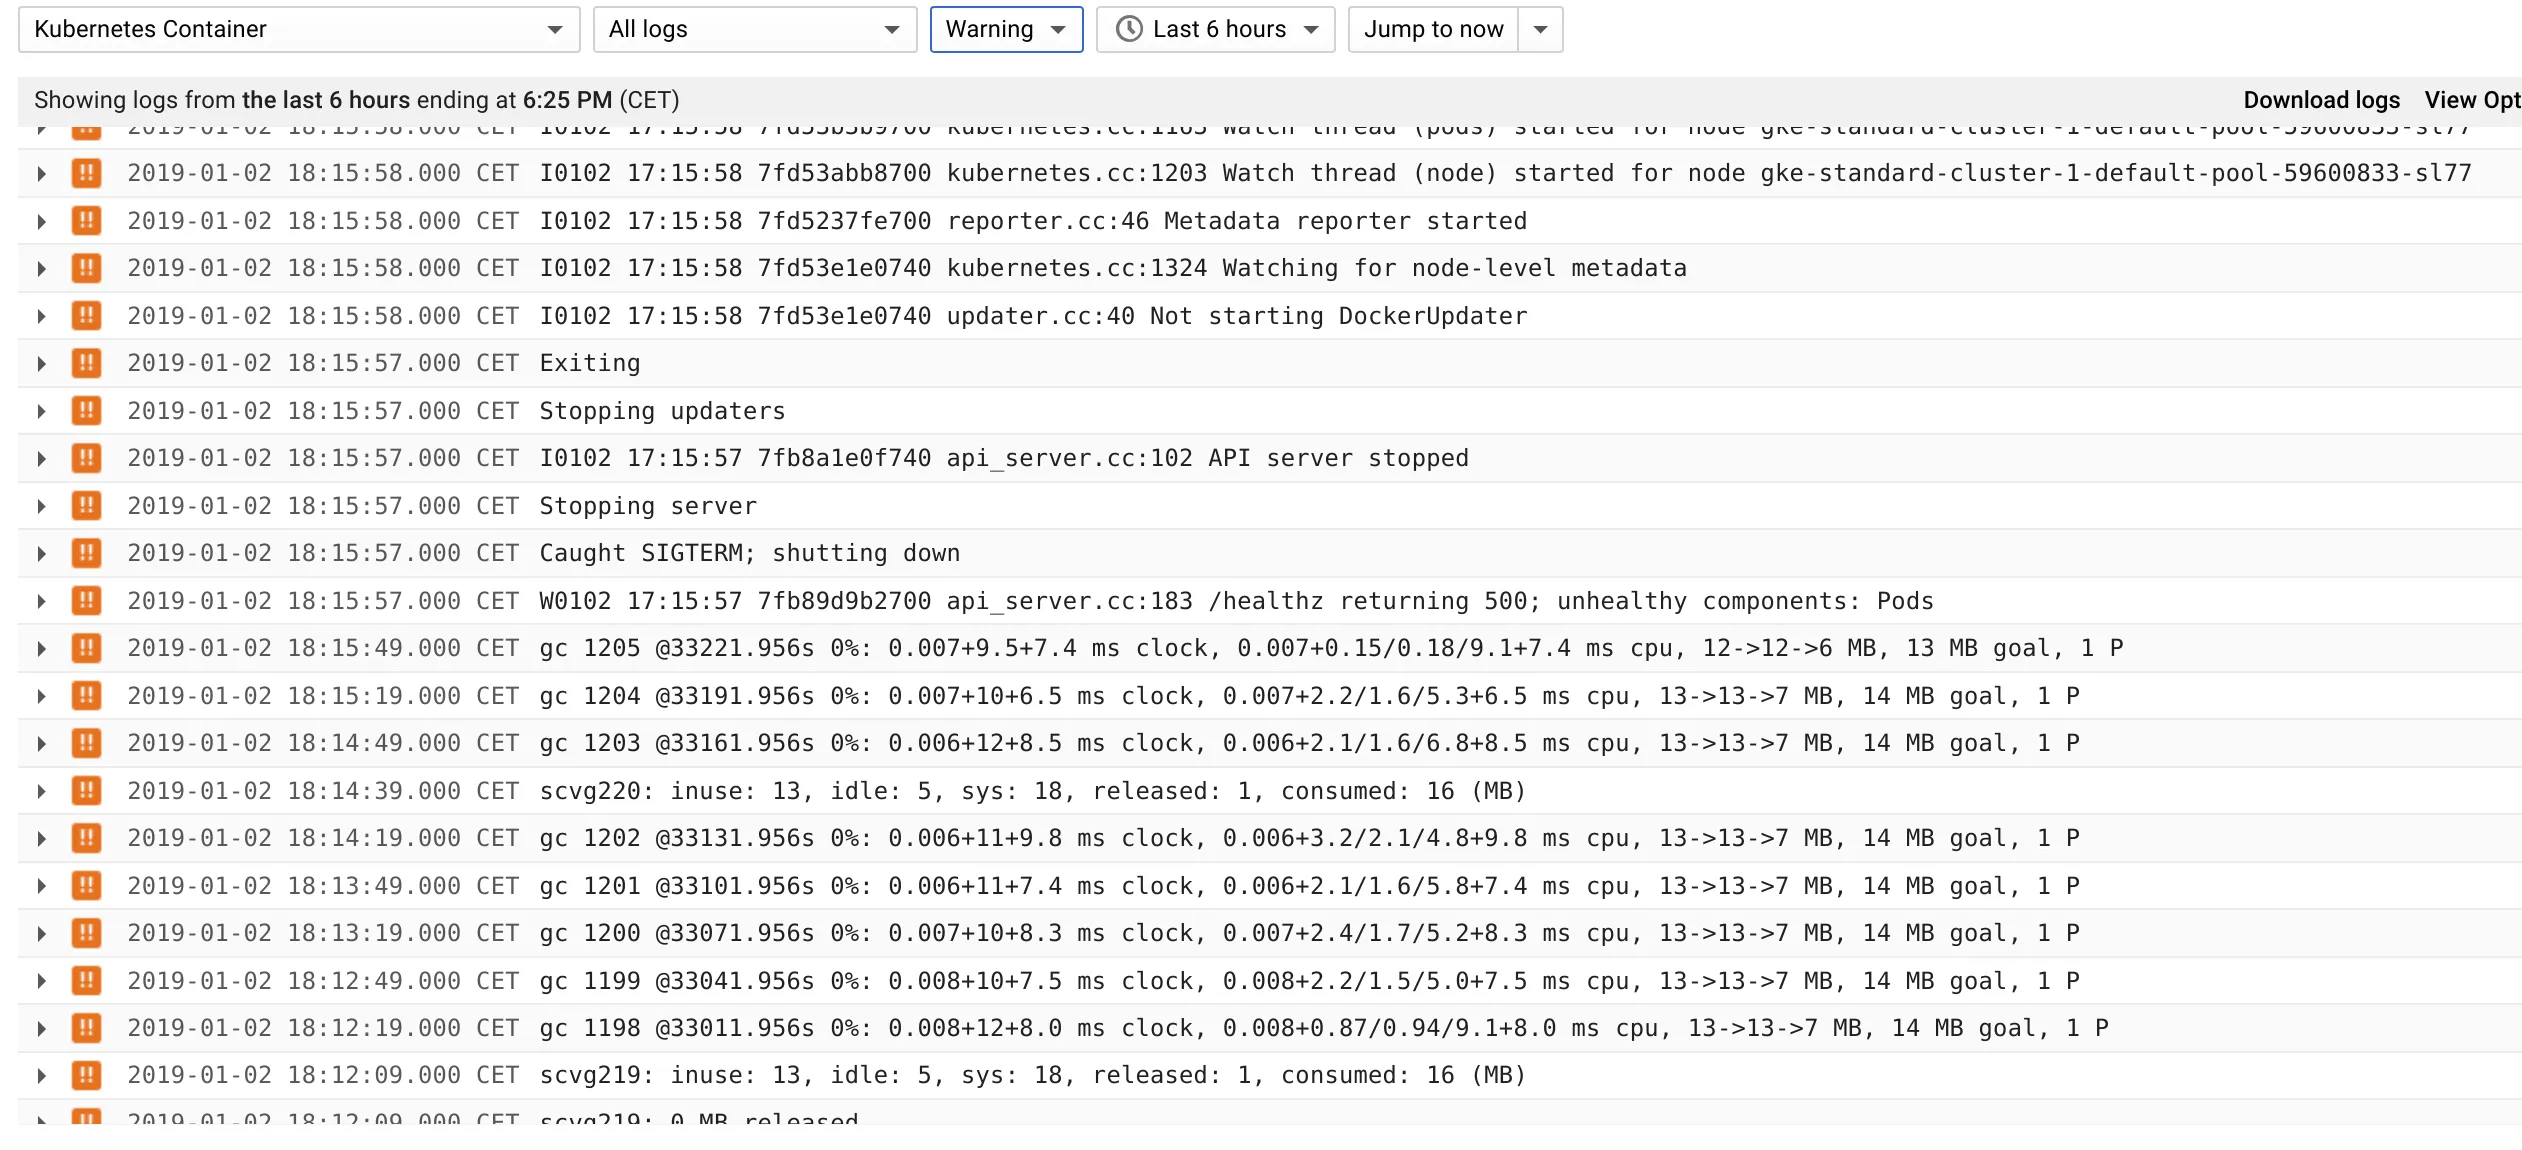Expand the 'Not starting DockerUpdater' entry
This screenshot has height=1150, width=2522.
(41, 316)
